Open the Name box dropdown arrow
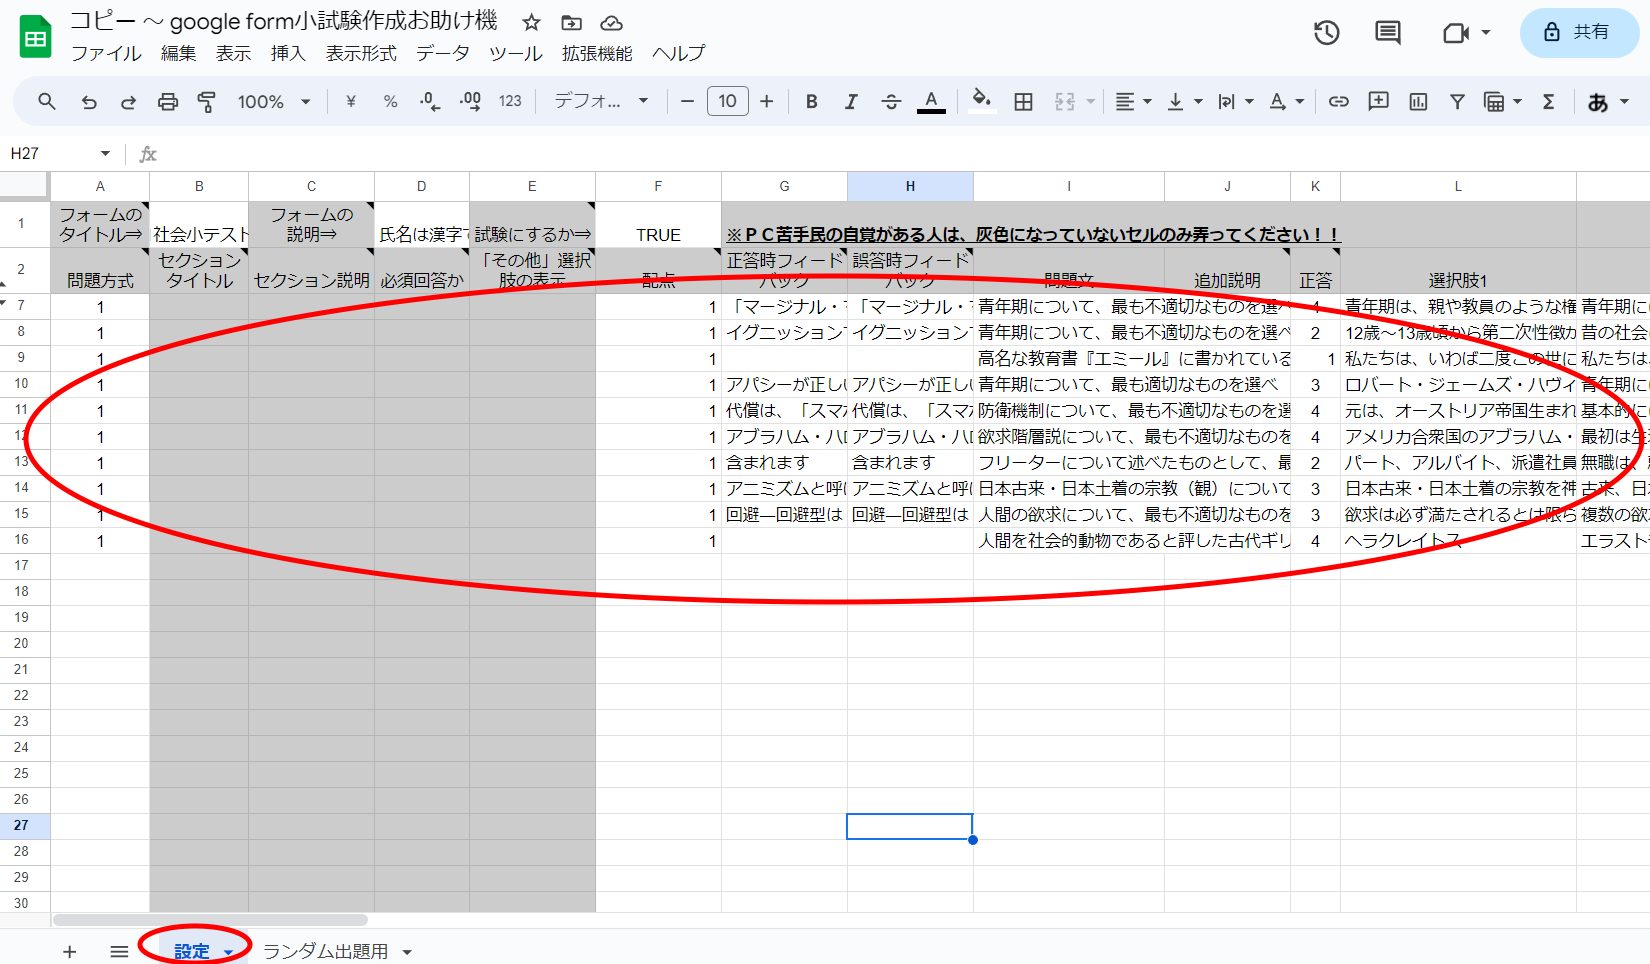Viewport: 1650px width, 964px height. click(105, 153)
